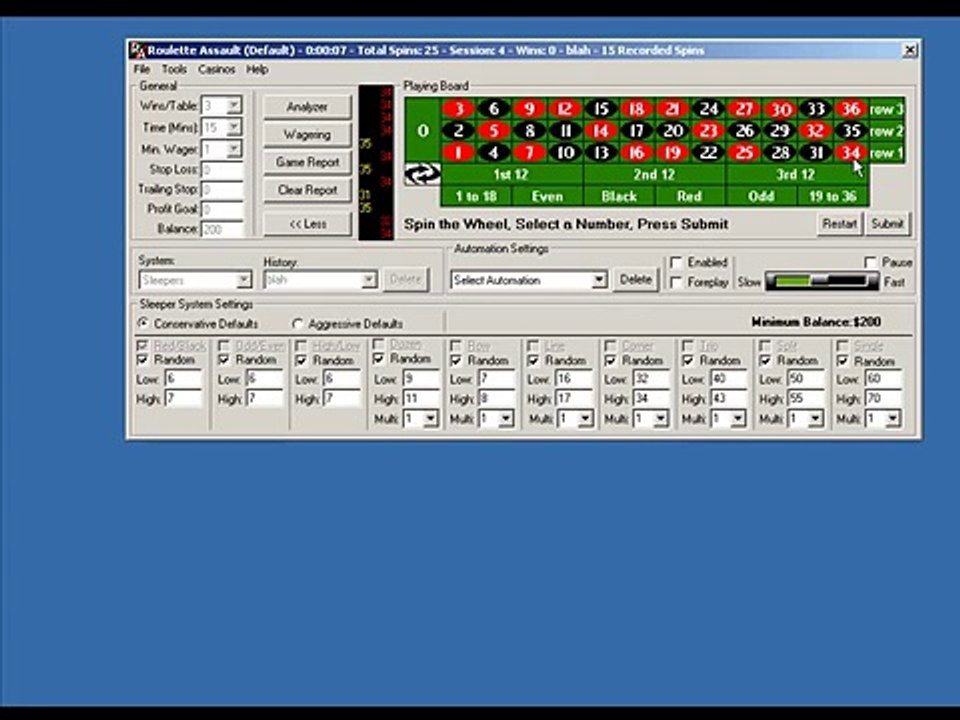
Task: Open the Game Report
Action: (x=307, y=162)
